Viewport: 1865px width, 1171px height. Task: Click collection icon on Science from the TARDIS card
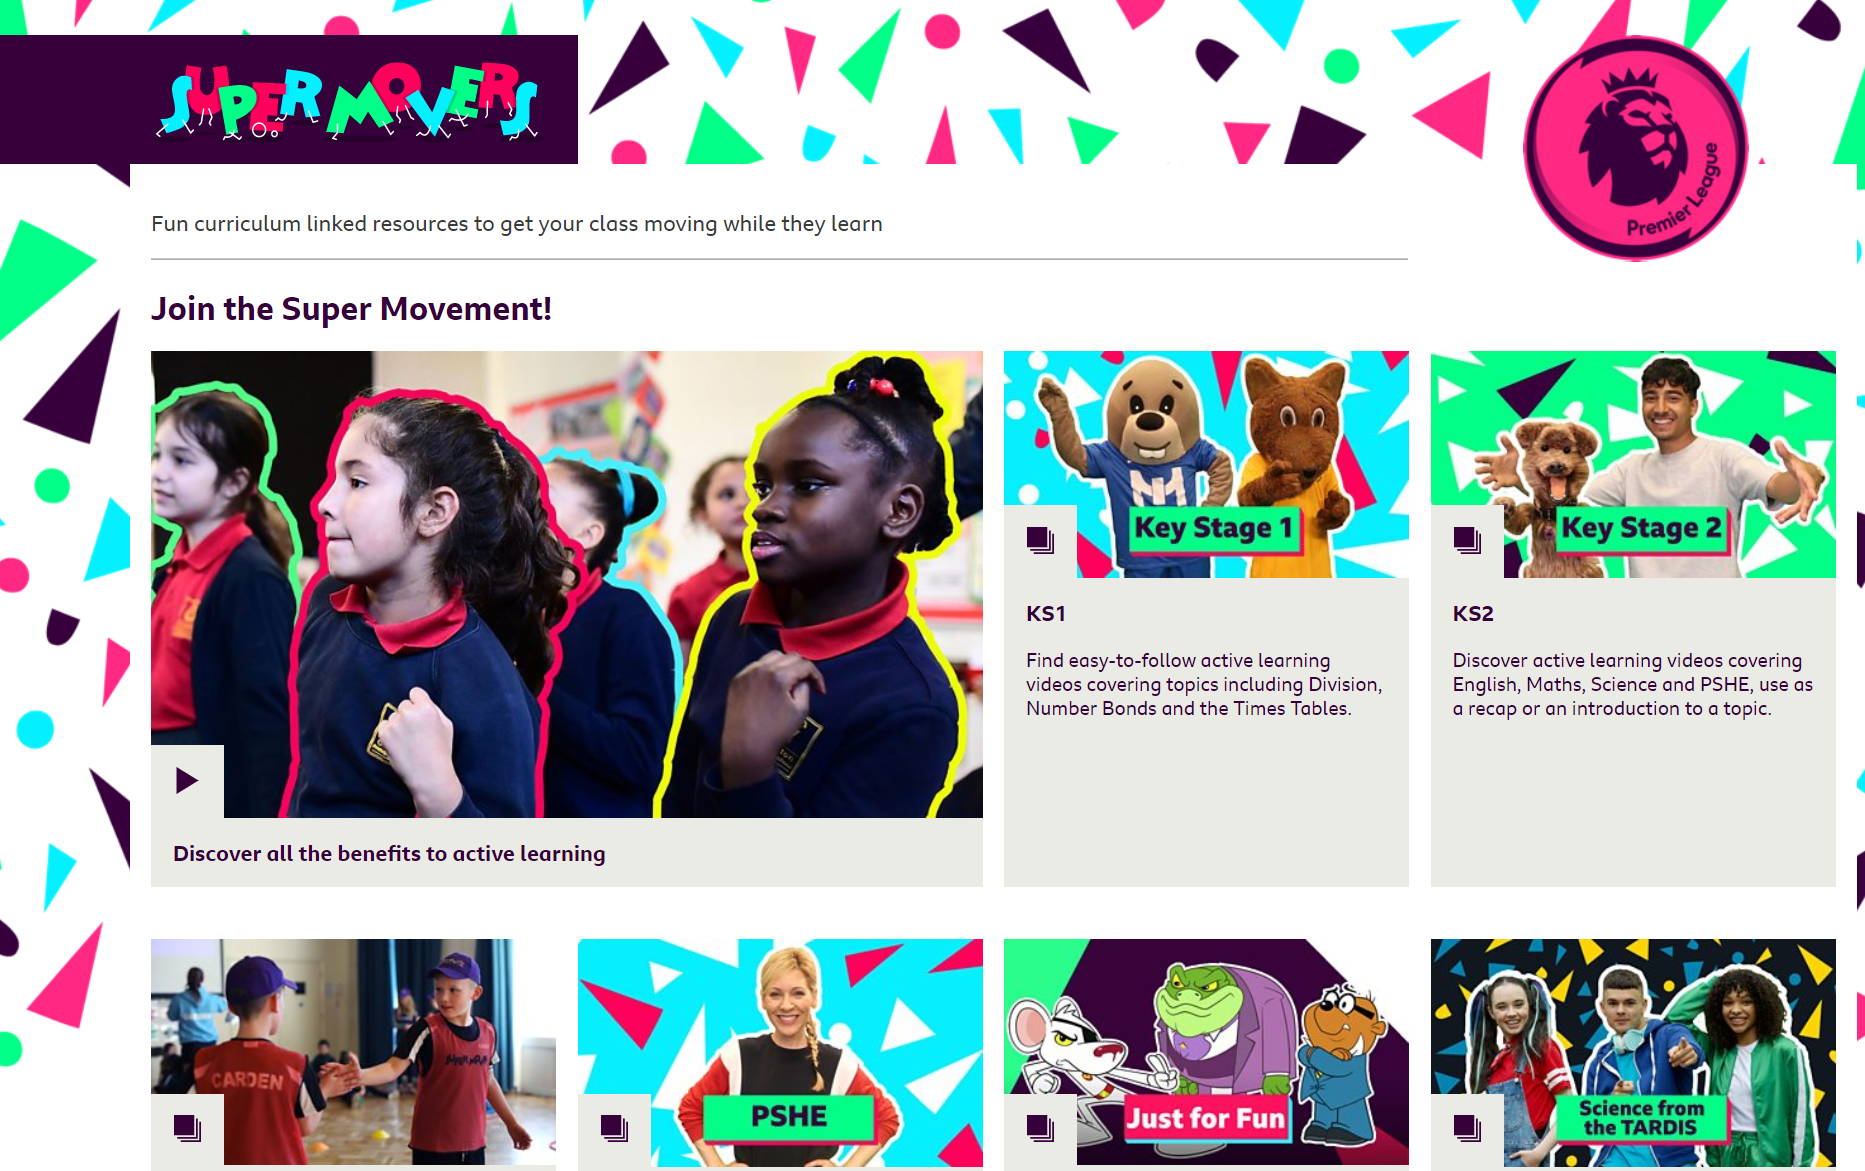1467,1129
